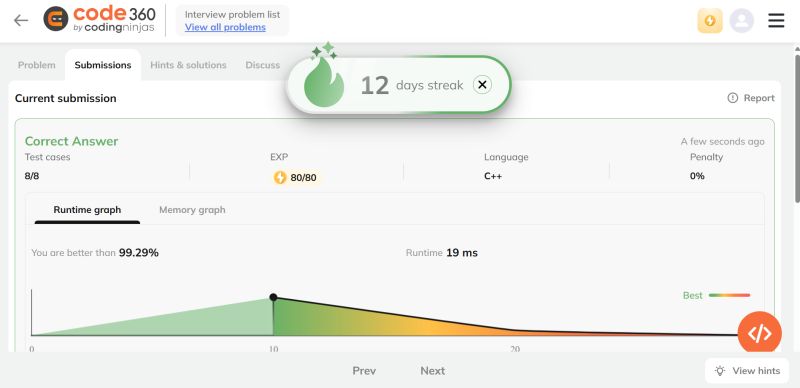Open the Hints & solutions tab

[188, 65]
